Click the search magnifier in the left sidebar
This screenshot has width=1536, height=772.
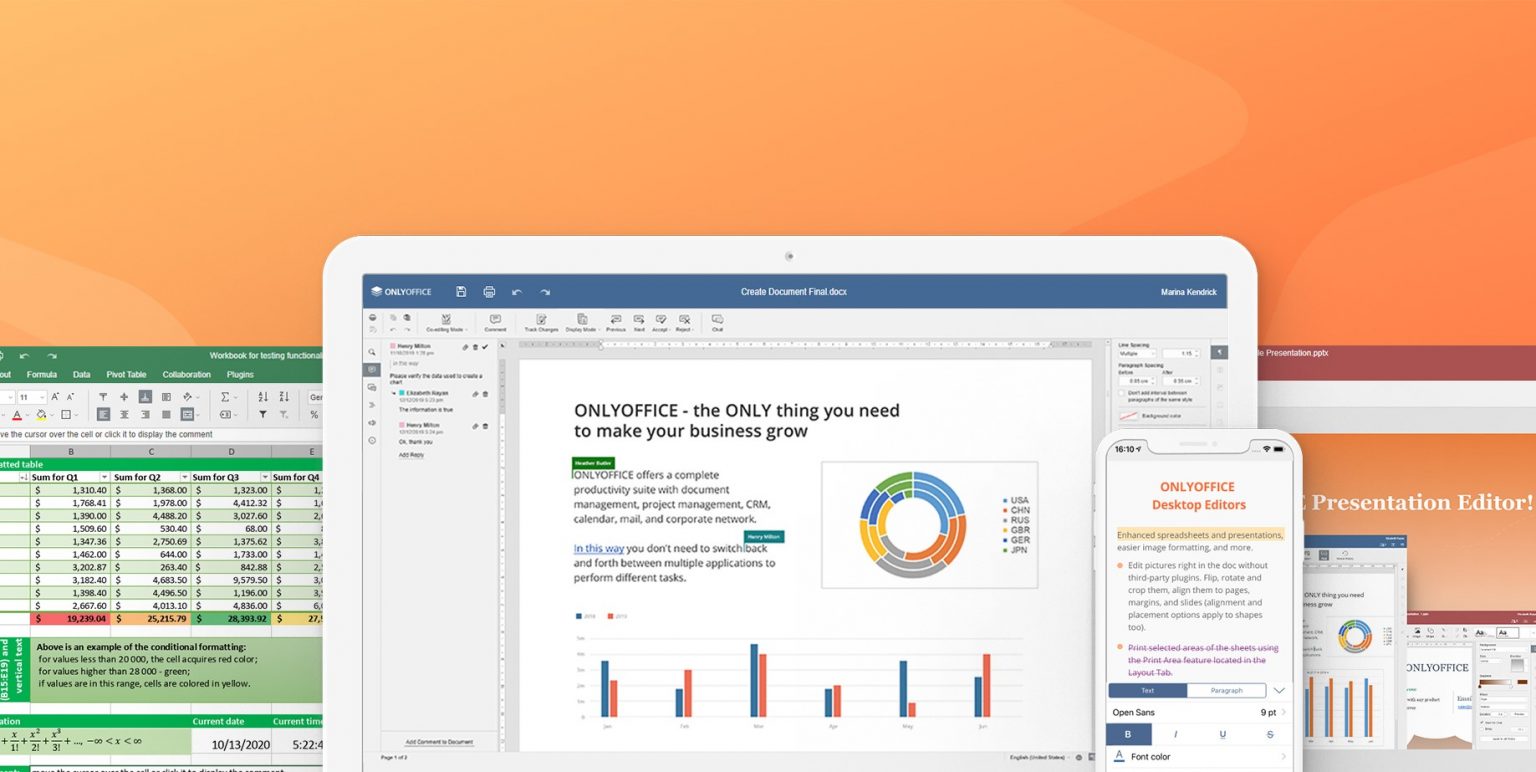coord(372,352)
